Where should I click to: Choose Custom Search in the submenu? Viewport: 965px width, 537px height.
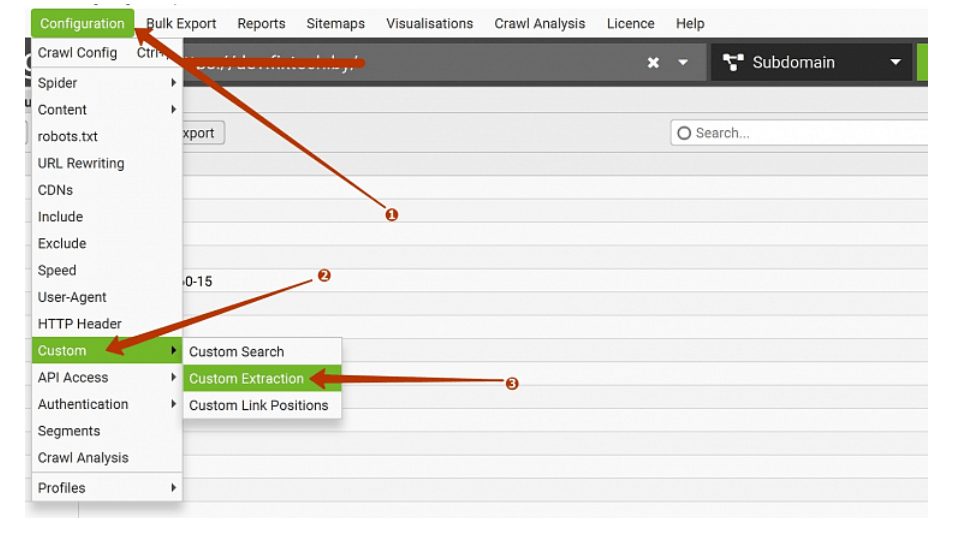[236, 351]
